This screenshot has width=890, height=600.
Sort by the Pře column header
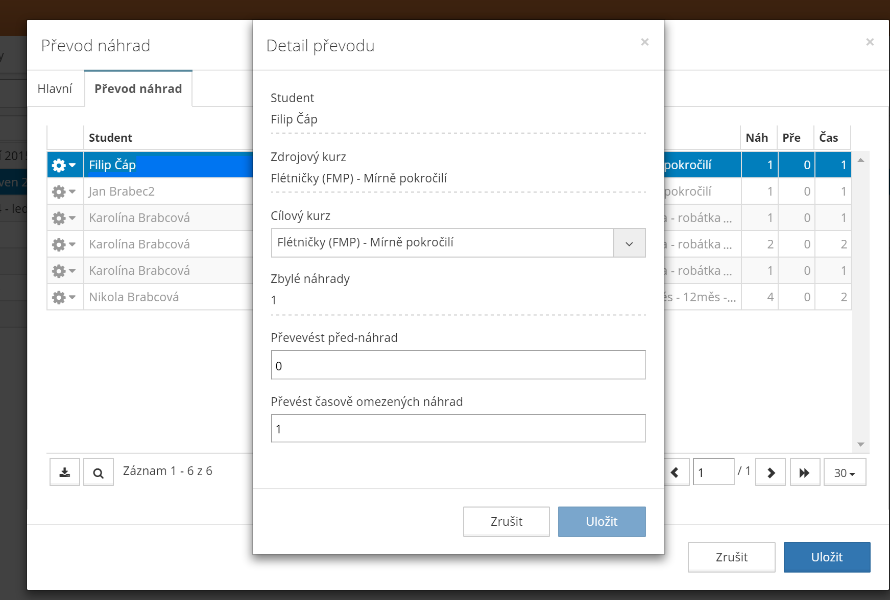coord(795,138)
